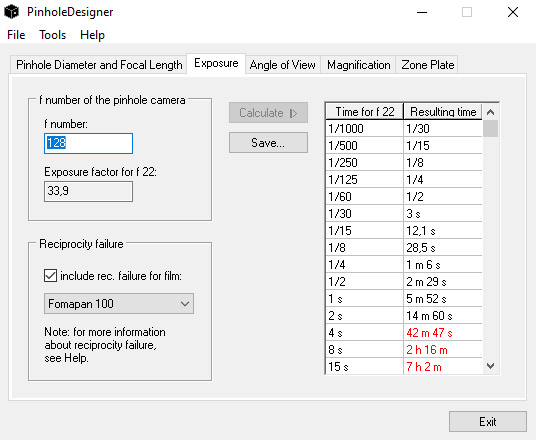536x440 pixels.
Task: Switch to the Magnification tab
Action: [358, 65]
